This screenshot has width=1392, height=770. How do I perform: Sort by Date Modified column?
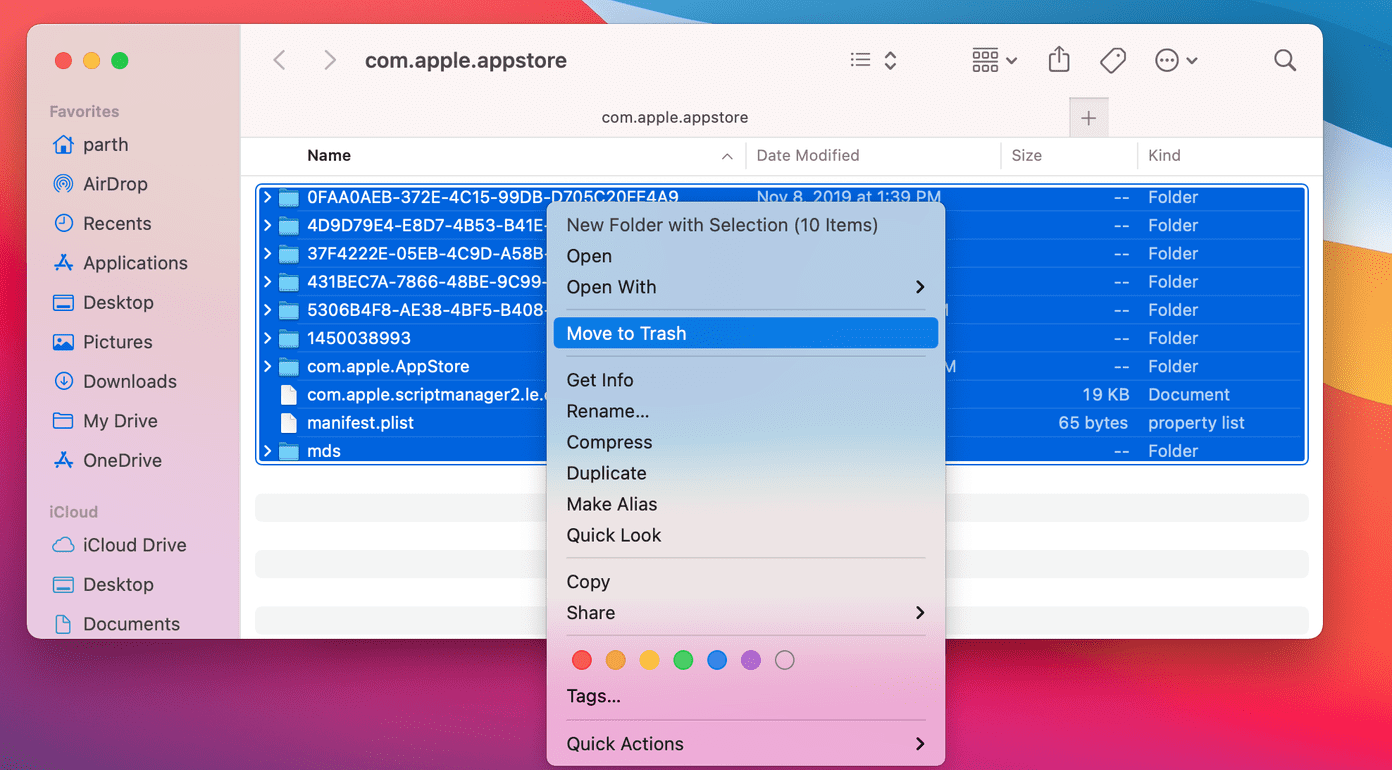808,155
